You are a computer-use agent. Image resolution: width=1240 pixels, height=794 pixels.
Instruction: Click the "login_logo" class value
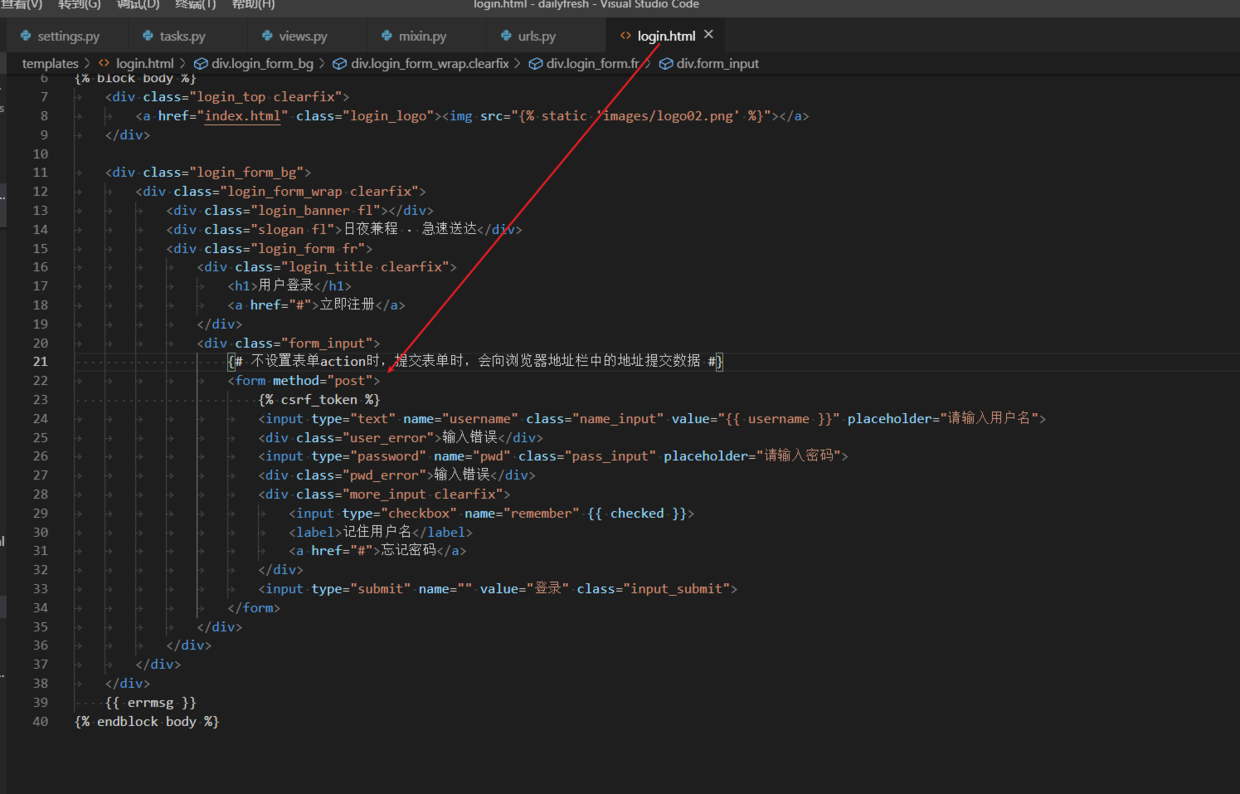point(389,116)
